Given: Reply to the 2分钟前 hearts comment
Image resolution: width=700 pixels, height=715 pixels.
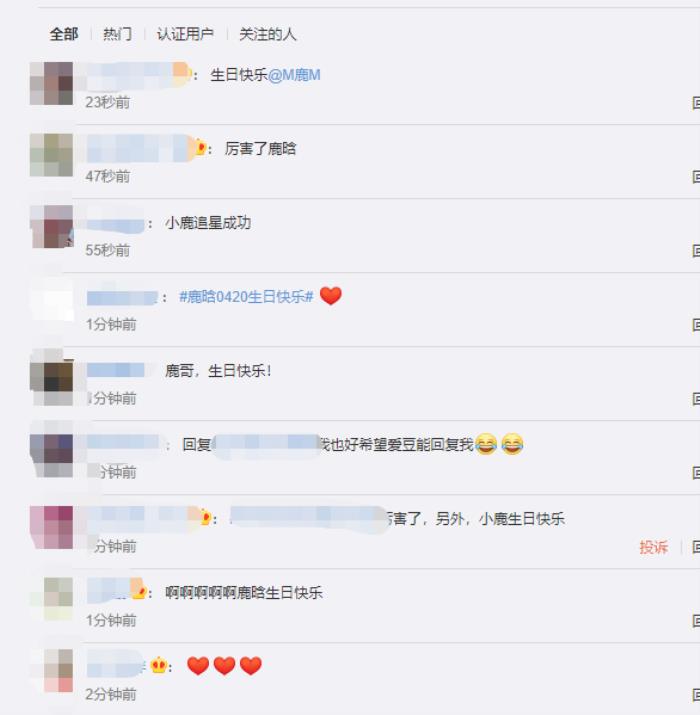Looking at the screenshot, I should (695, 694).
